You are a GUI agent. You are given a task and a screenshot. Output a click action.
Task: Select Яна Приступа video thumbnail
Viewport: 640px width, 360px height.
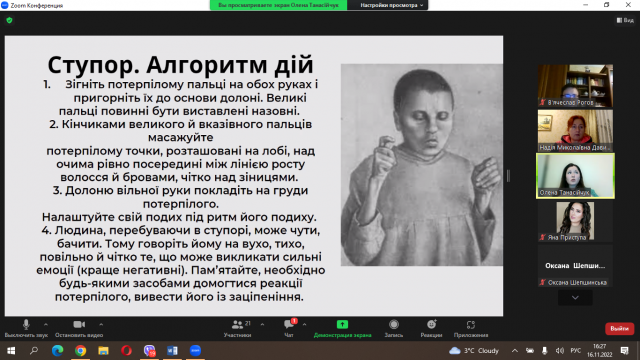(x=575, y=221)
